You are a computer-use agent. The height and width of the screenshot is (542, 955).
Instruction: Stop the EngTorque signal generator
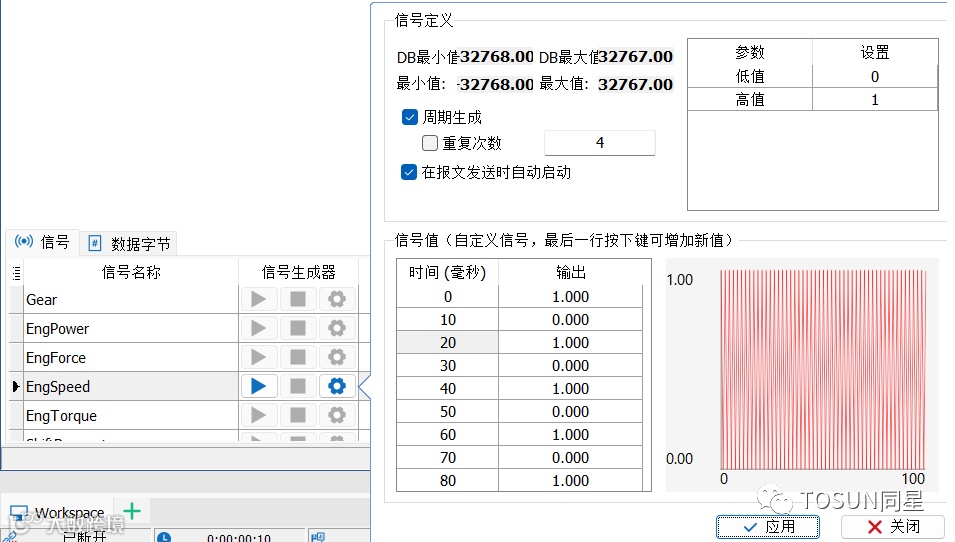[x=298, y=415]
